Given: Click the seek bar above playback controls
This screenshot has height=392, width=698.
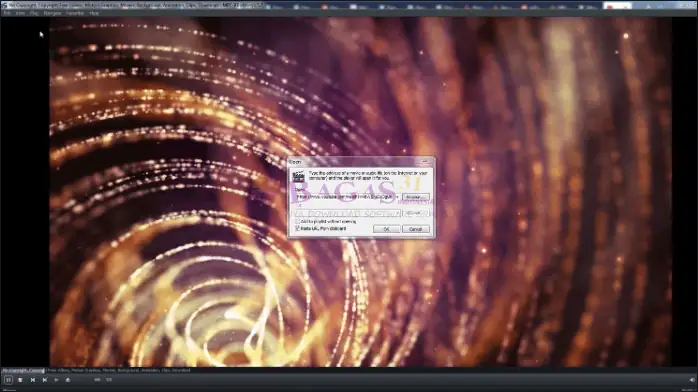Looking at the screenshot, I should [349, 370].
